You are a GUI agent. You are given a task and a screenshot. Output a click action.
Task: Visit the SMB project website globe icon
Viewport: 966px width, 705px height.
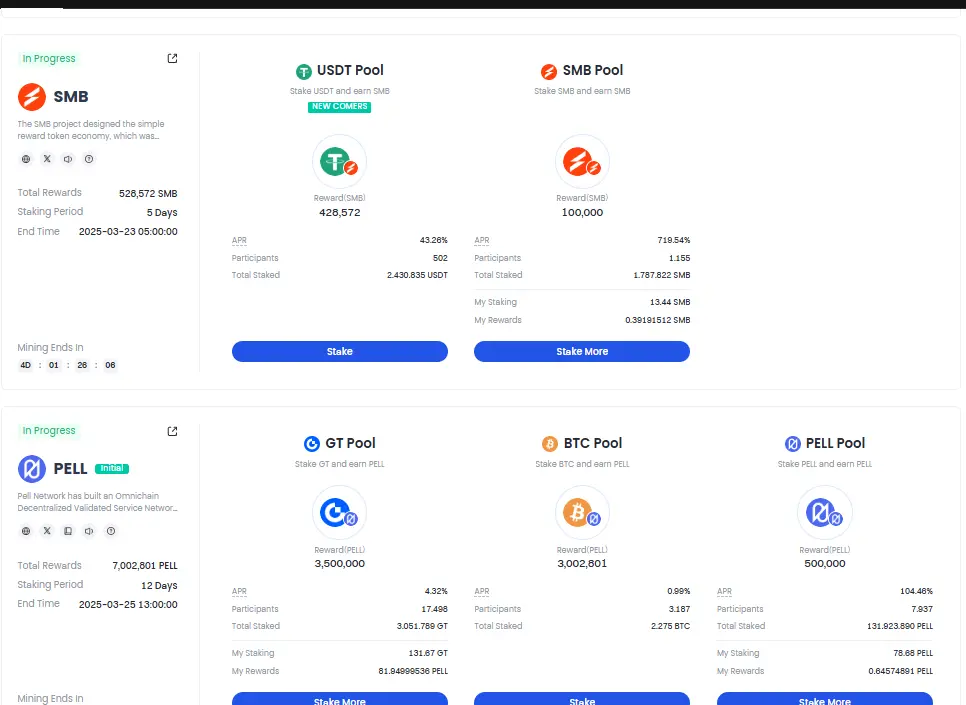pyautogui.click(x=26, y=159)
